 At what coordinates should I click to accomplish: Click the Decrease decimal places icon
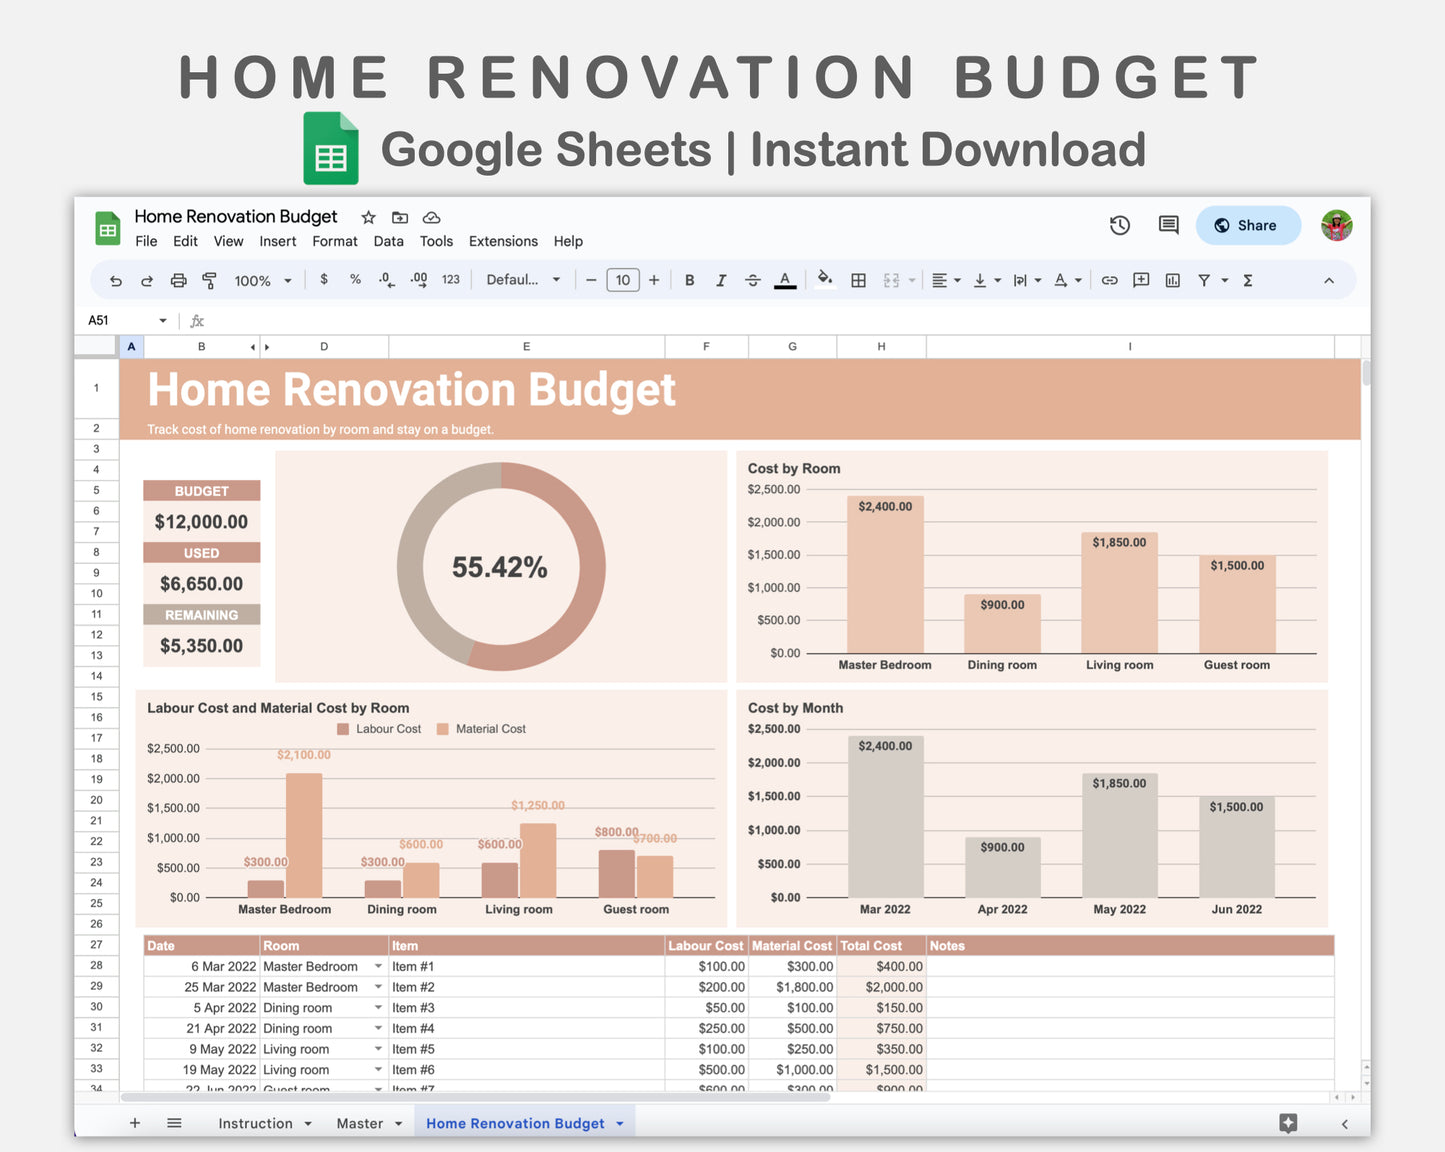(x=387, y=280)
